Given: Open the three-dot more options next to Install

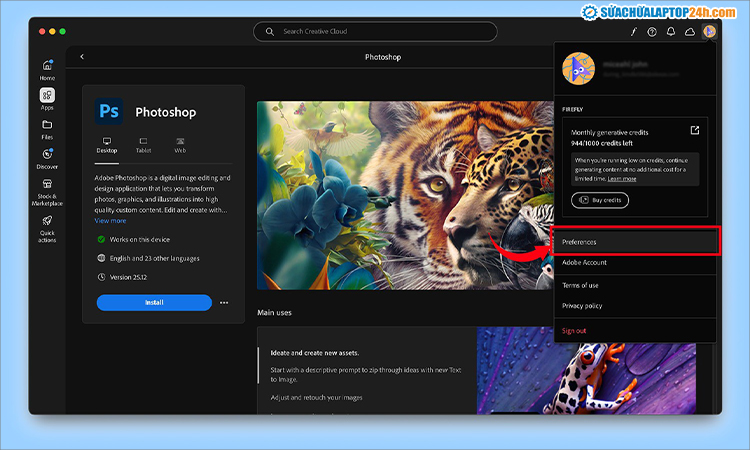Looking at the screenshot, I should tap(224, 303).
